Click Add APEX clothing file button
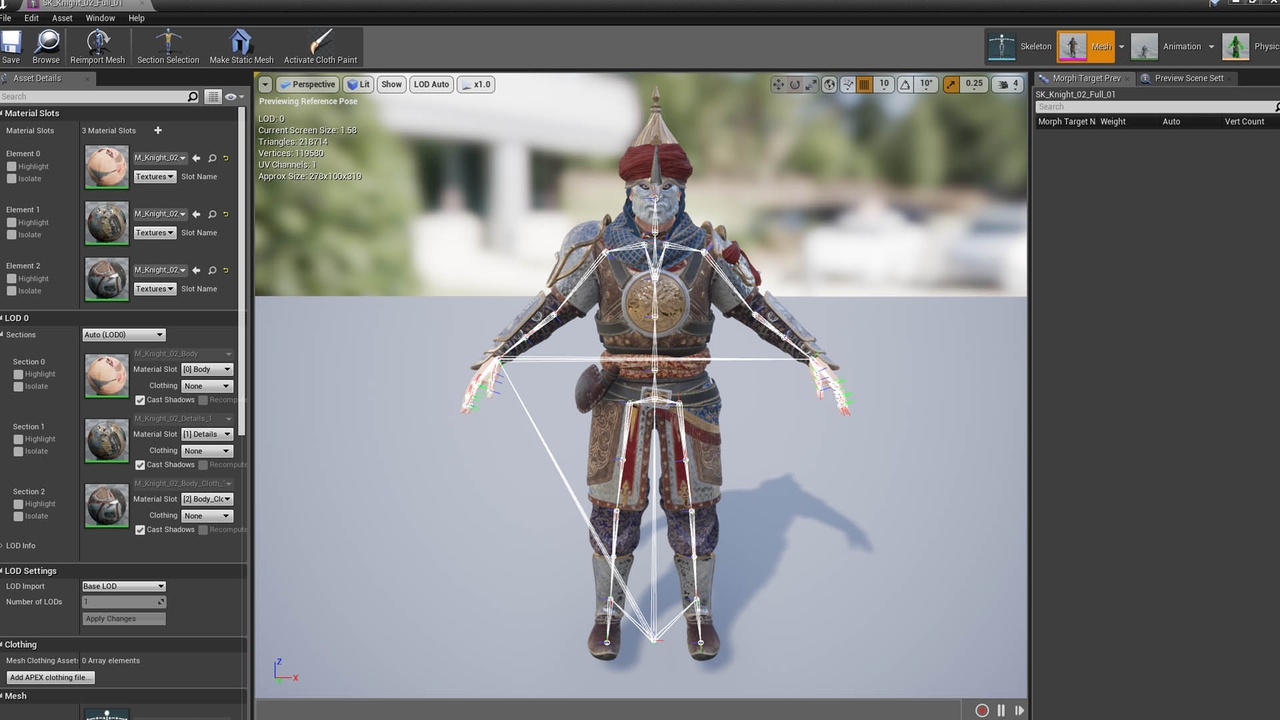This screenshot has height=720, width=1280. tap(50, 678)
